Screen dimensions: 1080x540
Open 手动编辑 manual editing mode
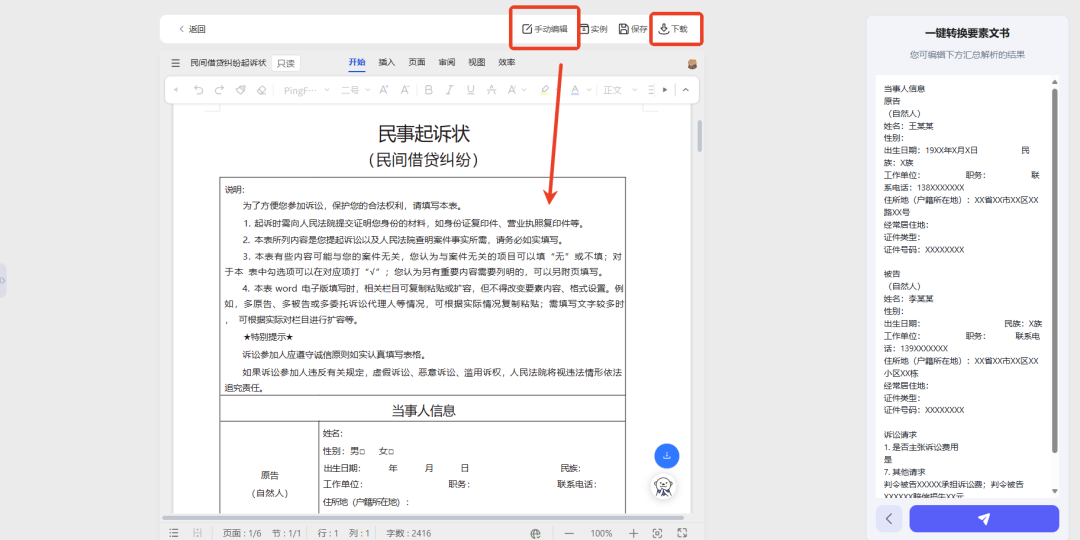(544, 29)
